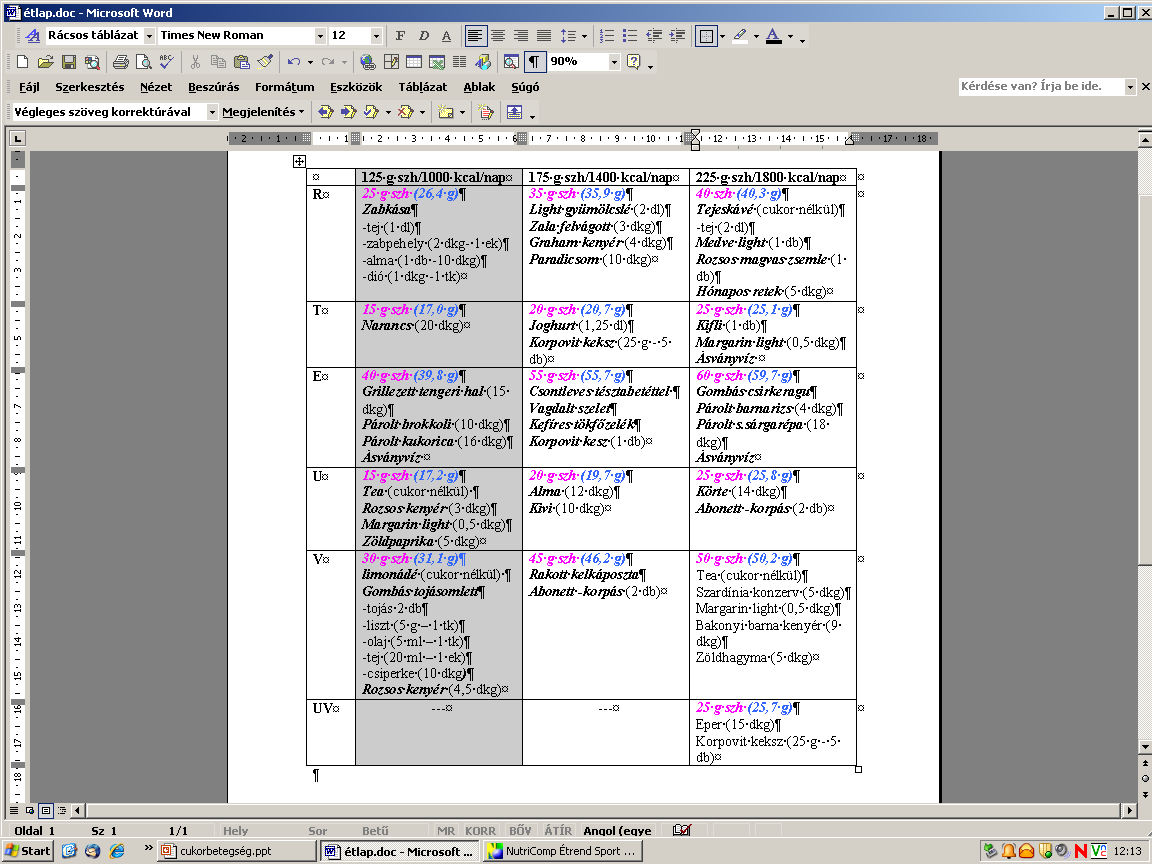
Task: Click the numbered list icon
Action: [607, 35]
